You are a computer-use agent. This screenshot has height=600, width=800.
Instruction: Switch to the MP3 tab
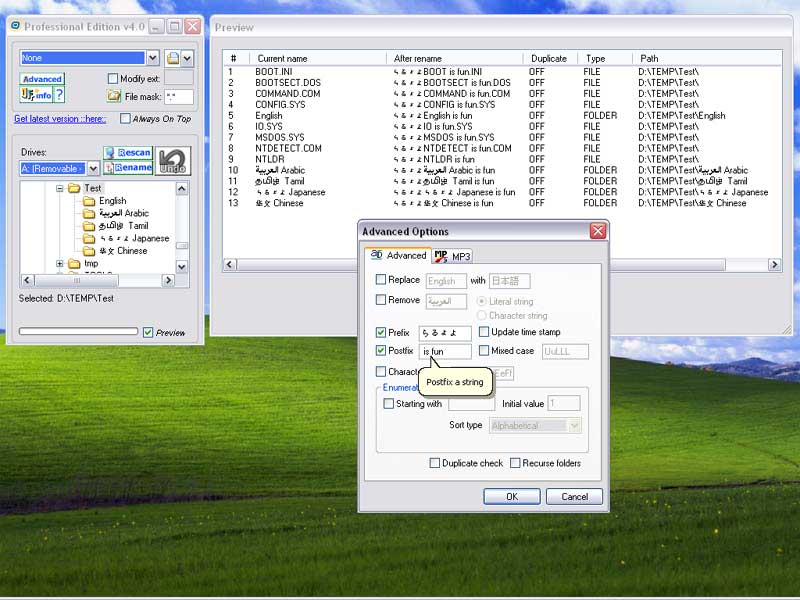(453, 256)
